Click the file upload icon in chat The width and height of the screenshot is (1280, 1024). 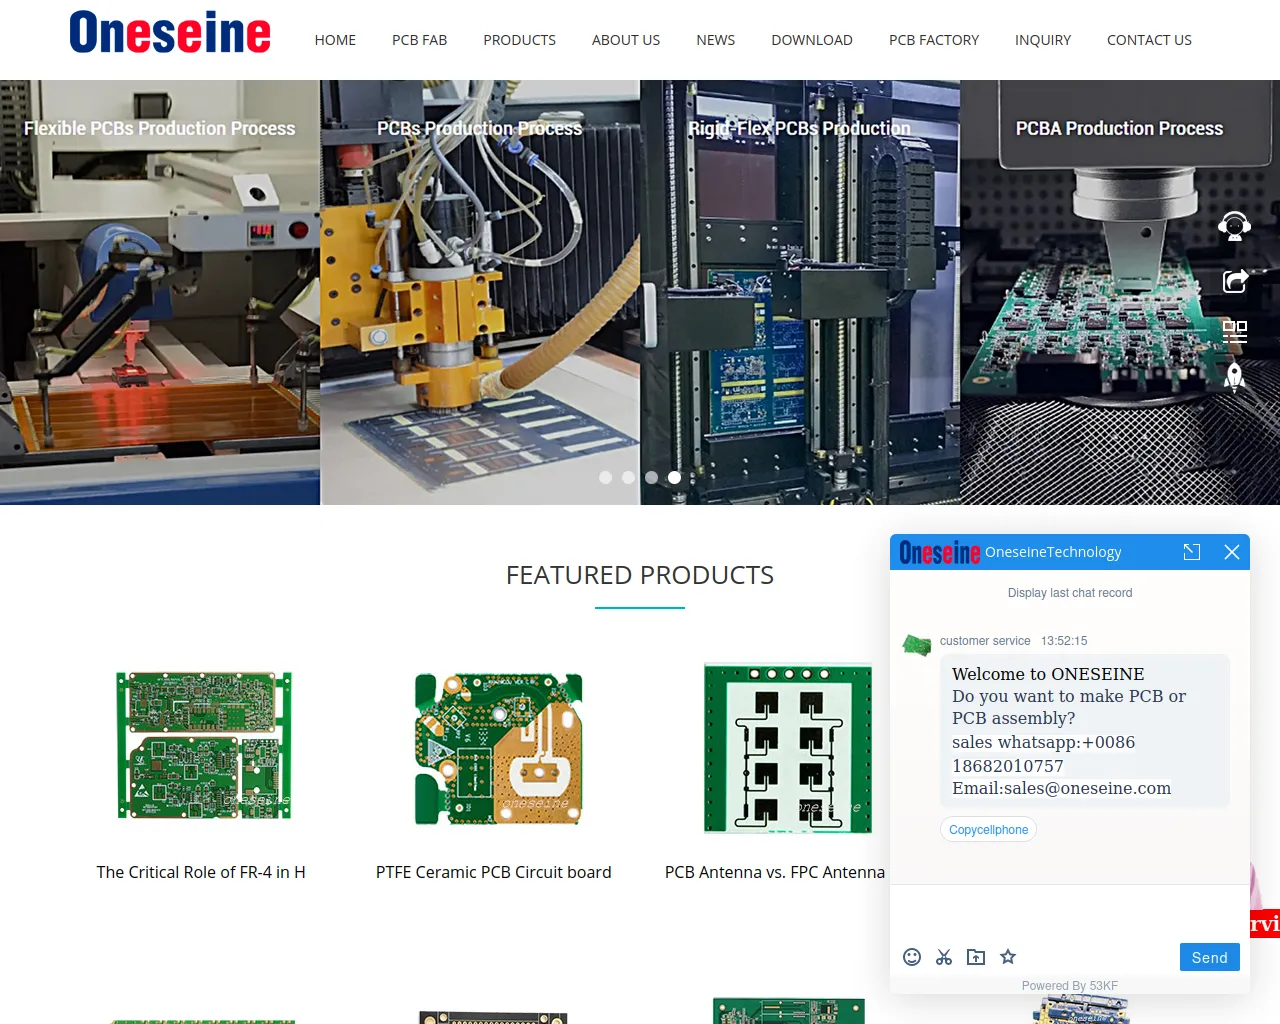[x=976, y=957]
